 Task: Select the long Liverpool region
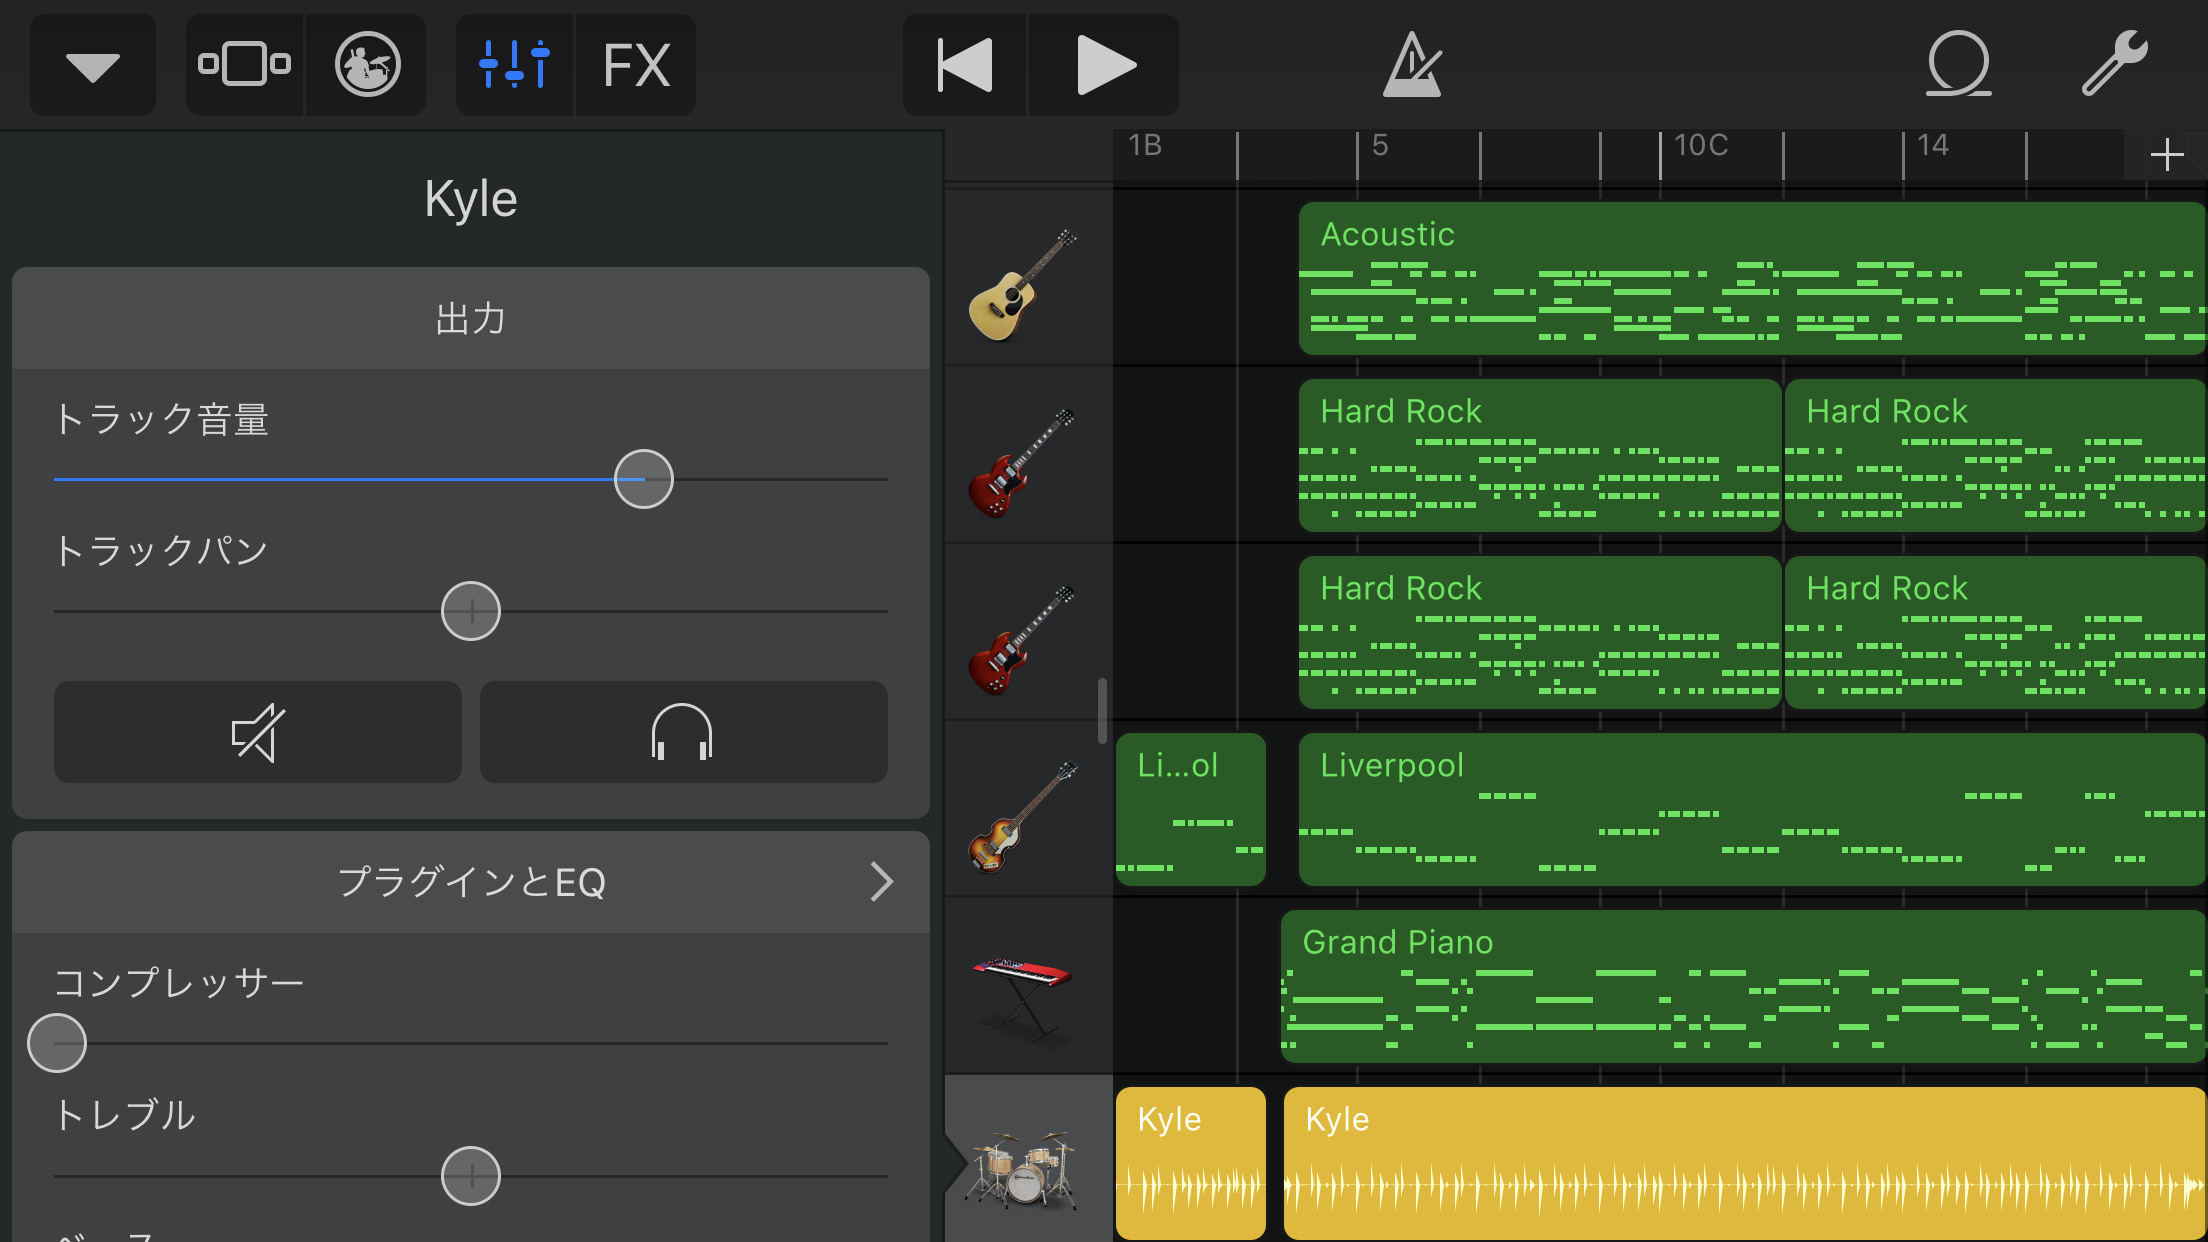tap(1752, 810)
